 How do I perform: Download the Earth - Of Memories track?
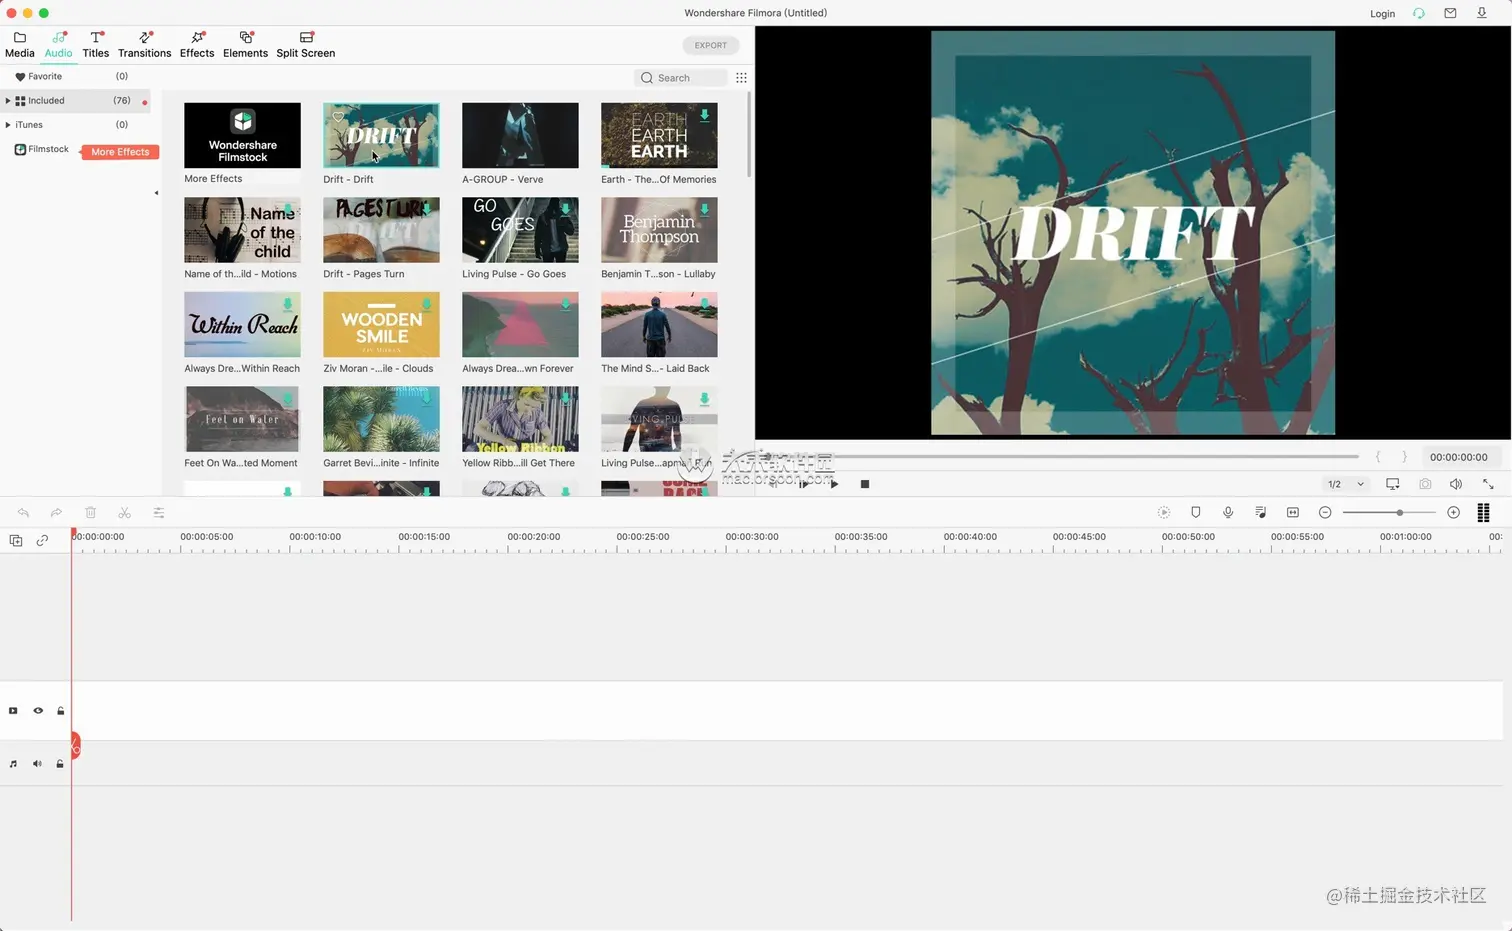tap(704, 115)
